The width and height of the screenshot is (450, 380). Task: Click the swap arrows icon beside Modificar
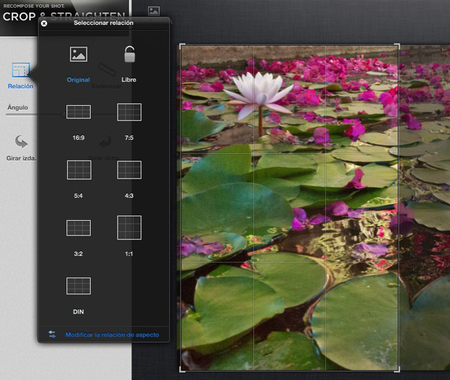click(x=52, y=334)
